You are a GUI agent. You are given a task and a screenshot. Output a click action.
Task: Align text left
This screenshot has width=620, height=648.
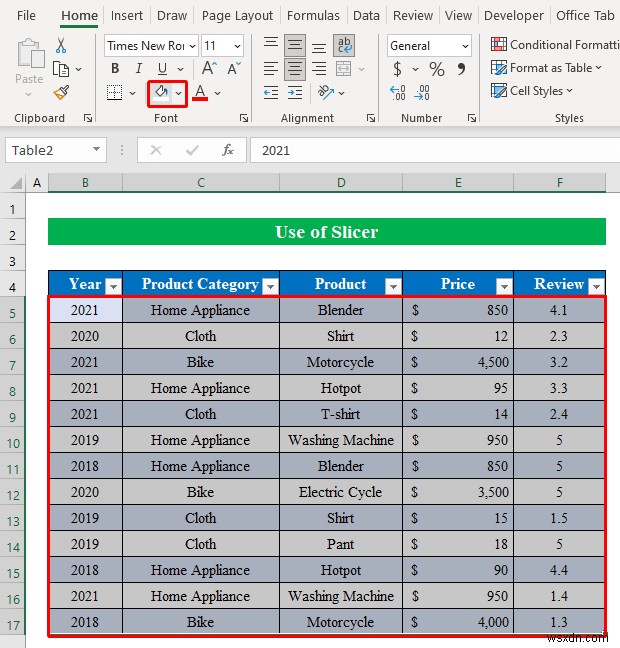(271, 69)
